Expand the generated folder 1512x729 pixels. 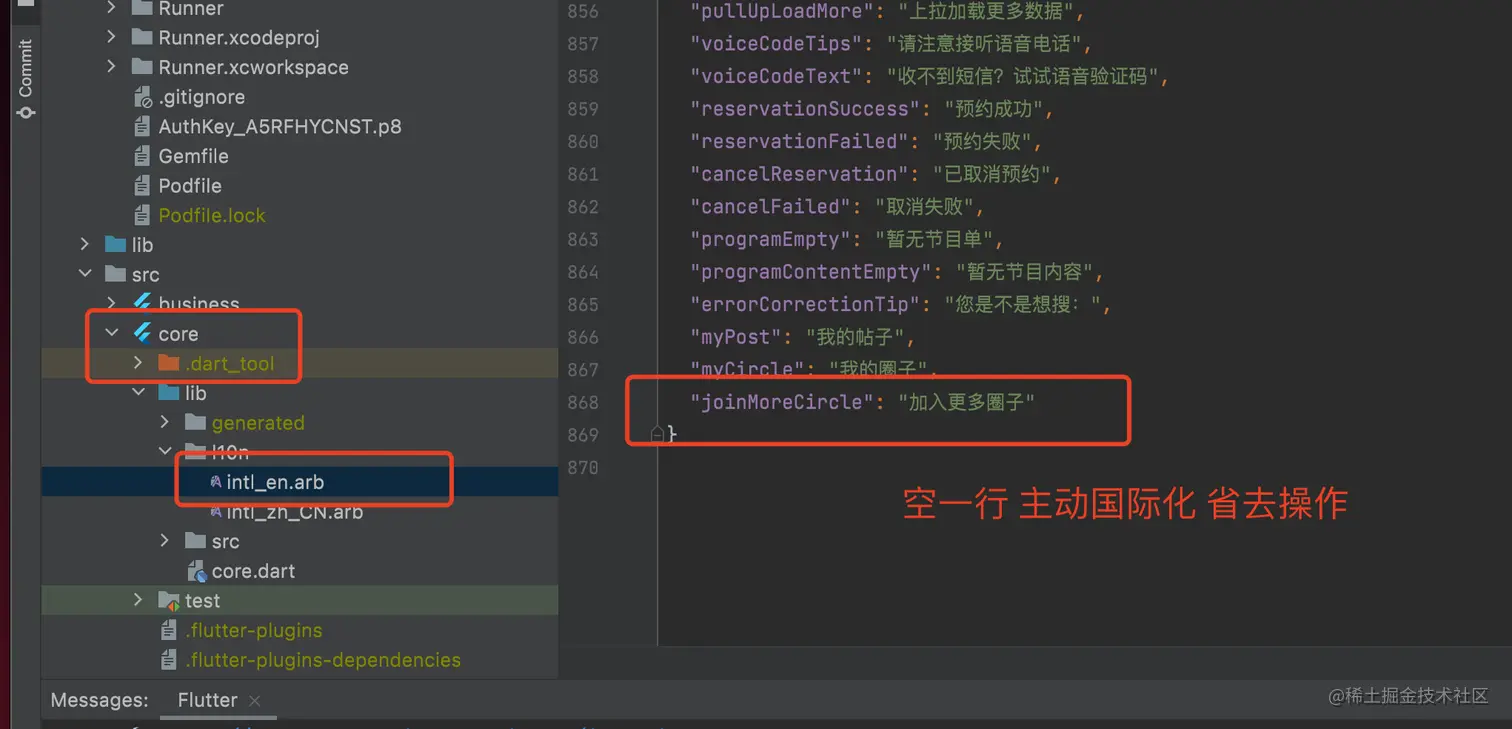(x=165, y=422)
